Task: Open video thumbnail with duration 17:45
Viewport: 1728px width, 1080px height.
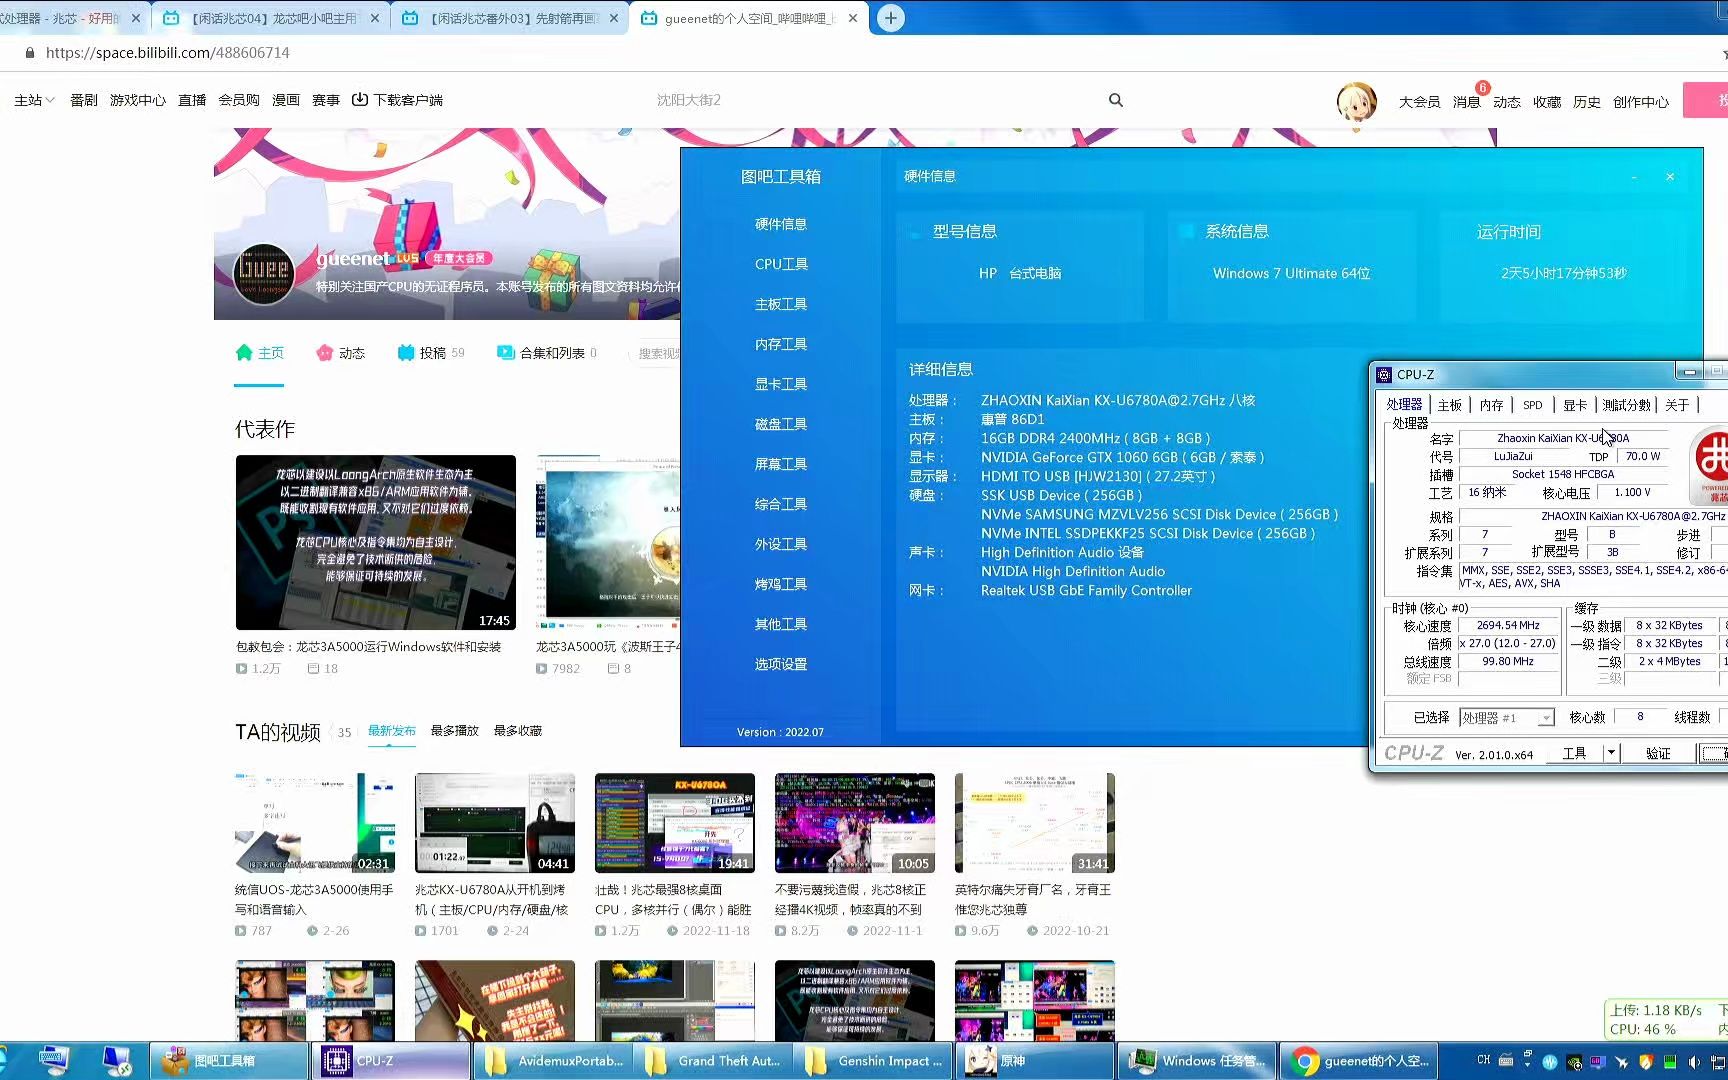Action: pos(376,542)
